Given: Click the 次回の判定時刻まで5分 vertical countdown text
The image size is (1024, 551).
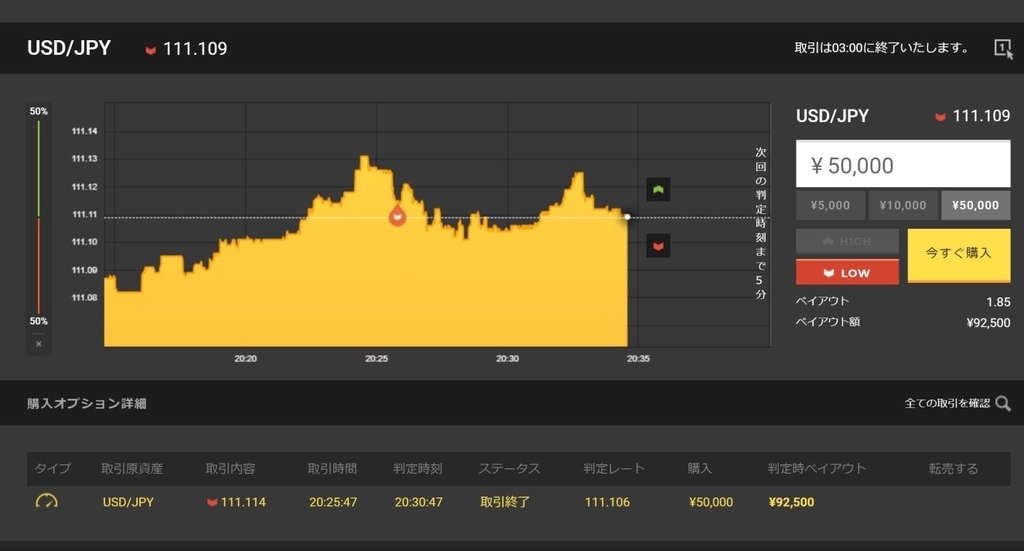Looking at the screenshot, I should point(761,223).
